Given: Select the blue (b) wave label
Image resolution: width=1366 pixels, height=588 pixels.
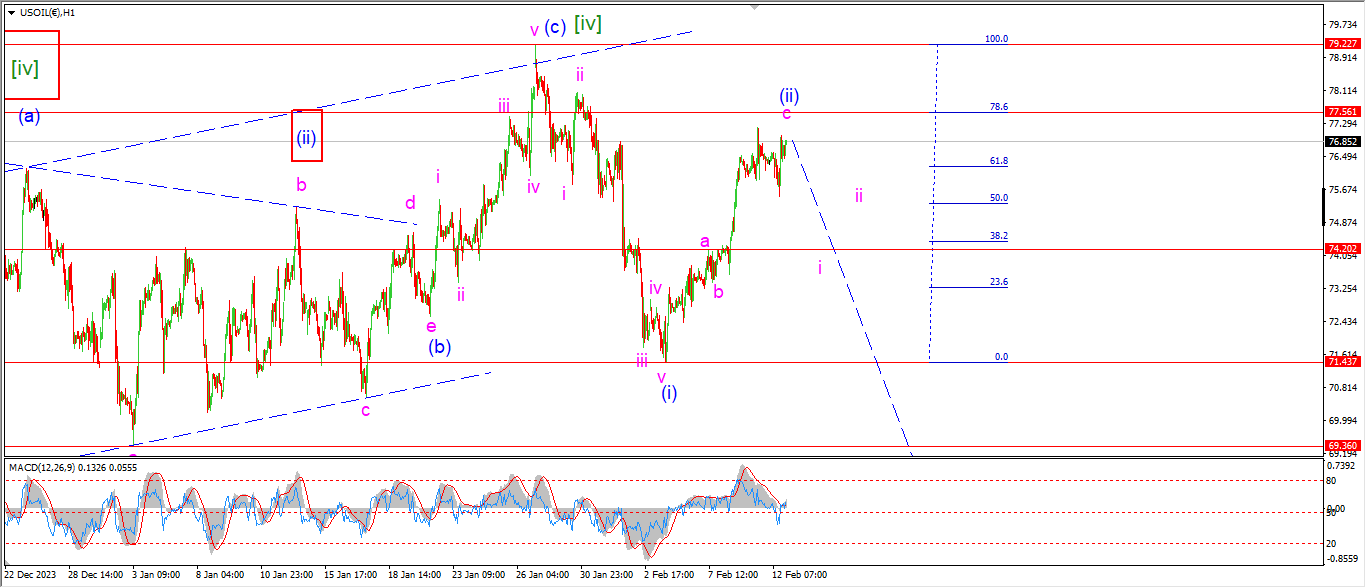Looking at the screenshot, I should pyautogui.click(x=440, y=347).
